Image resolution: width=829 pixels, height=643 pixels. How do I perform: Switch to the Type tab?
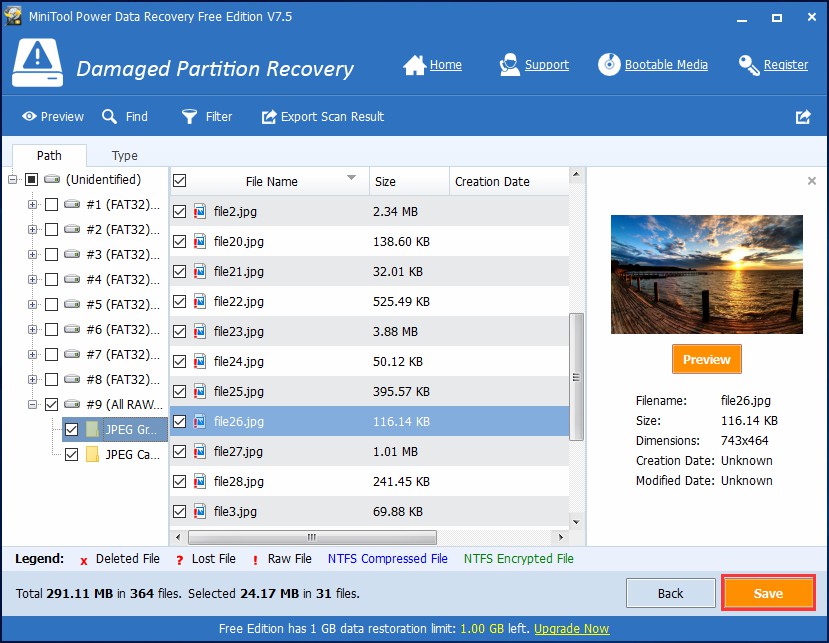click(124, 155)
